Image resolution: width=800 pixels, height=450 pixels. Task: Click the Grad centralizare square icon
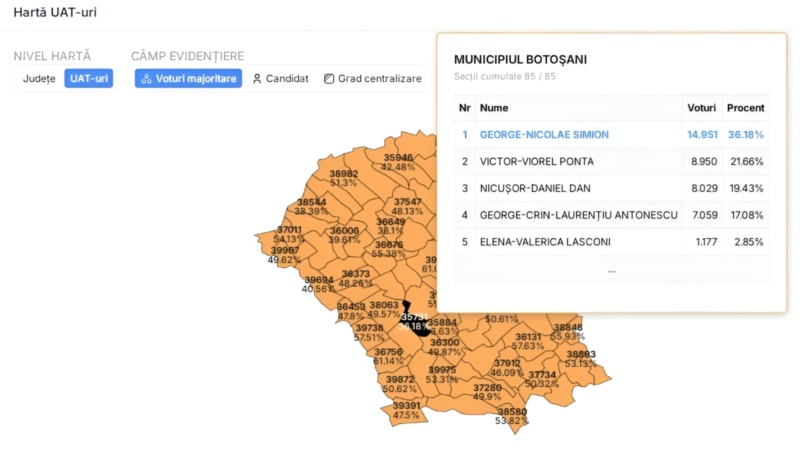tap(329, 79)
